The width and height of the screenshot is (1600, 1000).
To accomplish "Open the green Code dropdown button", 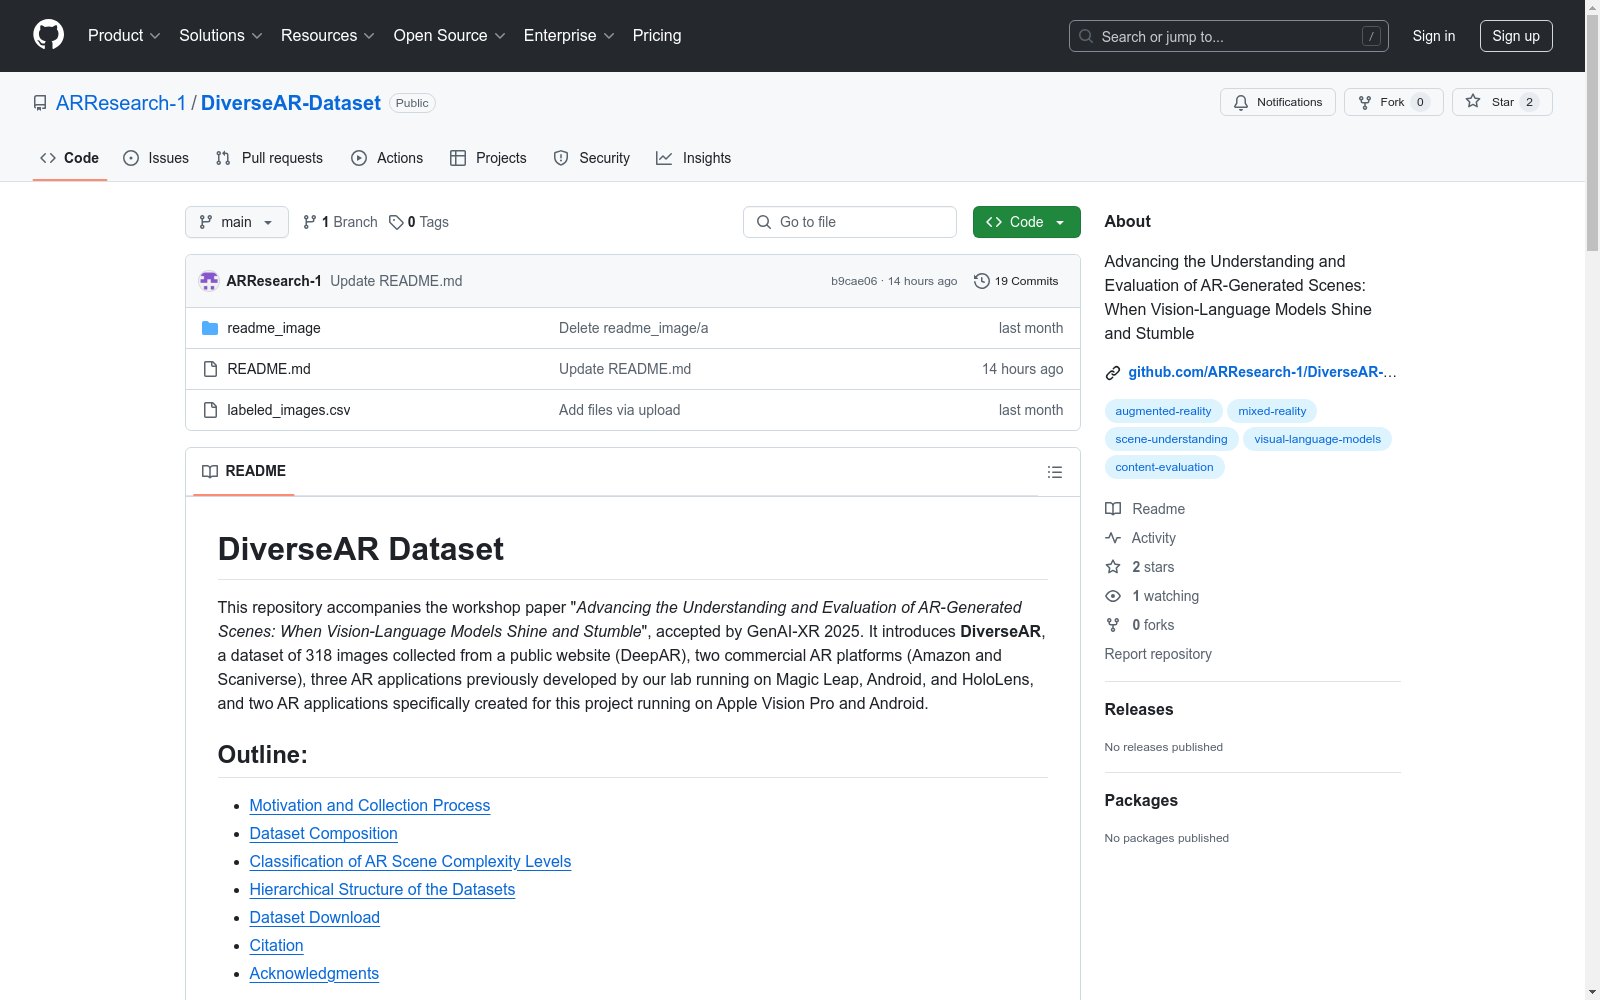I will point(1027,222).
